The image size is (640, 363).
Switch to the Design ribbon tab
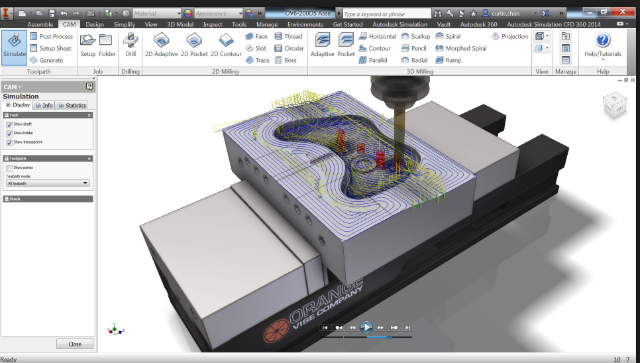click(x=95, y=24)
